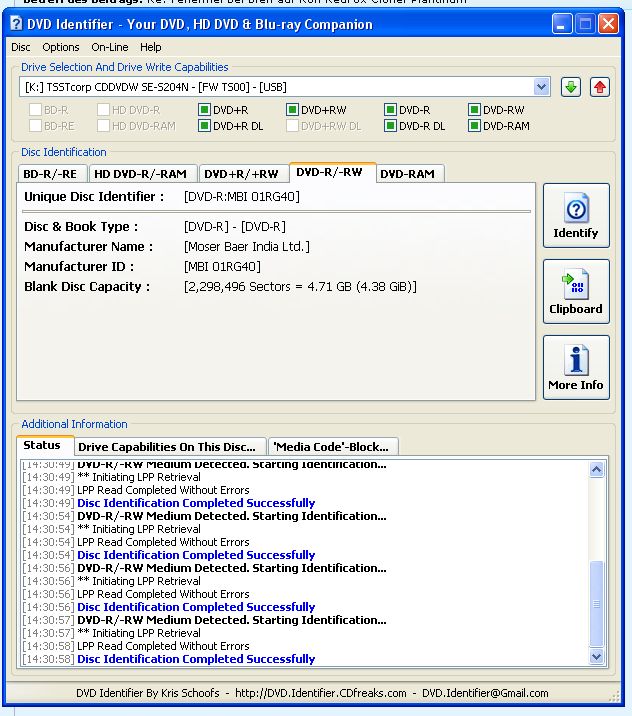Screen dimensions: 632x716
Task: Open the More Info button
Action: 576,367
